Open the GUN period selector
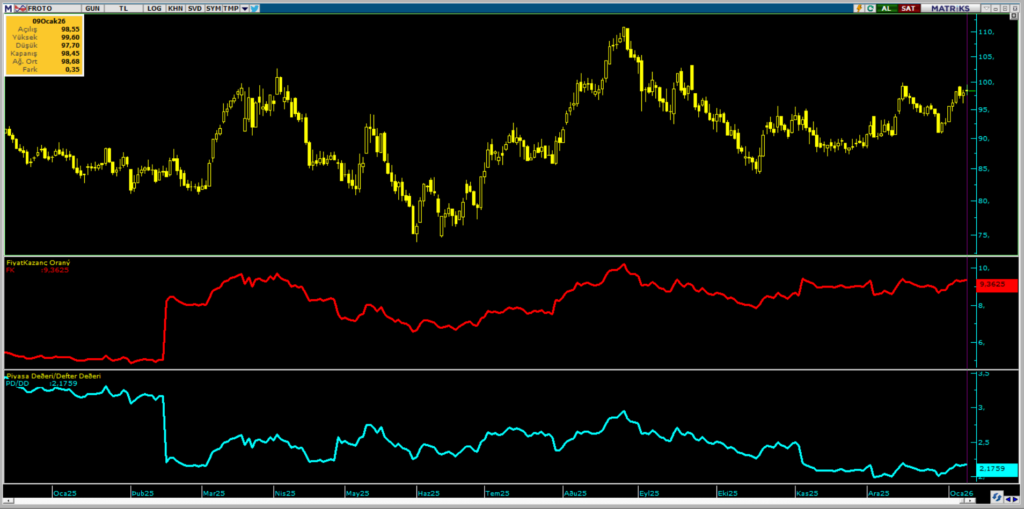 pos(93,7)
